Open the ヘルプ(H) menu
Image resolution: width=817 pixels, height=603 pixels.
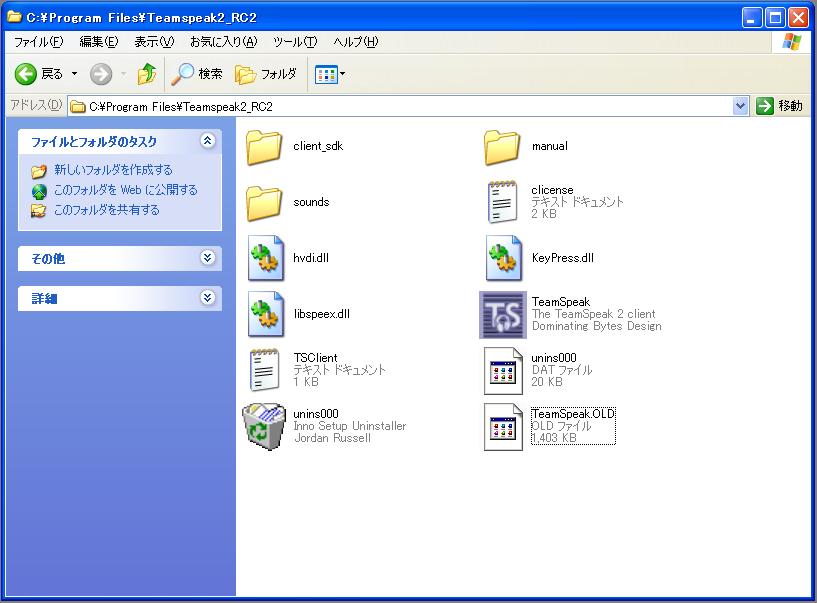click(355, 42)
